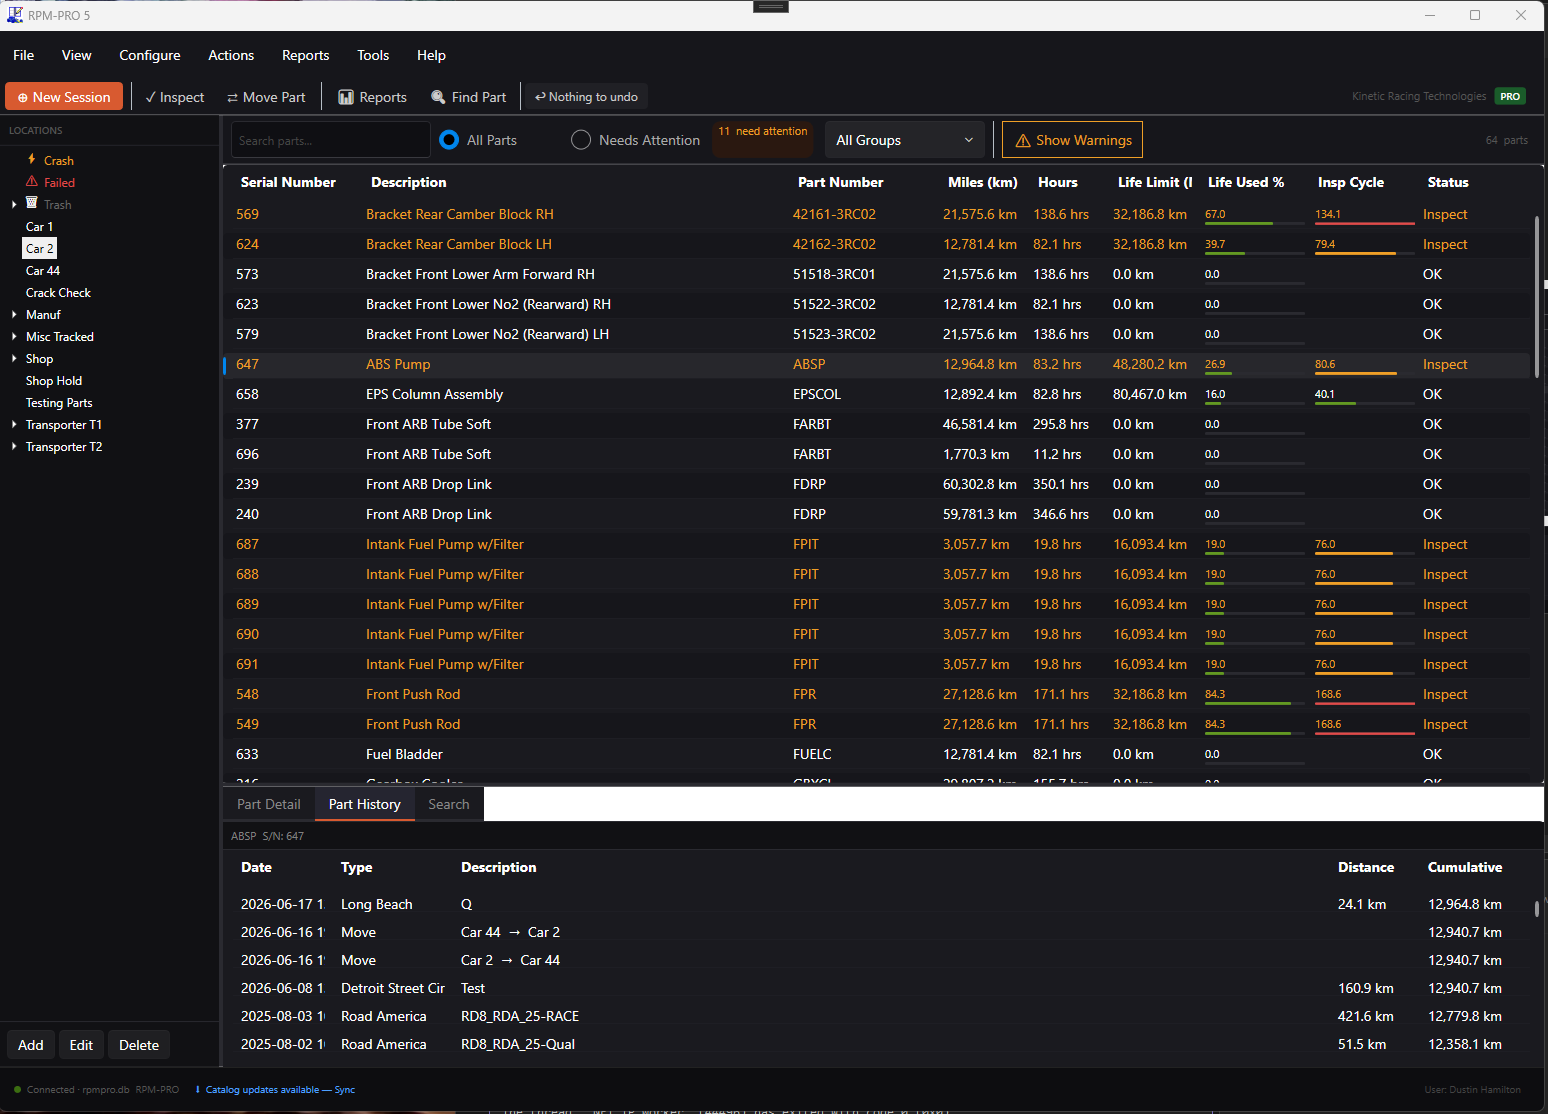The height and width of the screenshot is (1114, 1548).
Task: Click the Edit location button
Action: 81,1045
